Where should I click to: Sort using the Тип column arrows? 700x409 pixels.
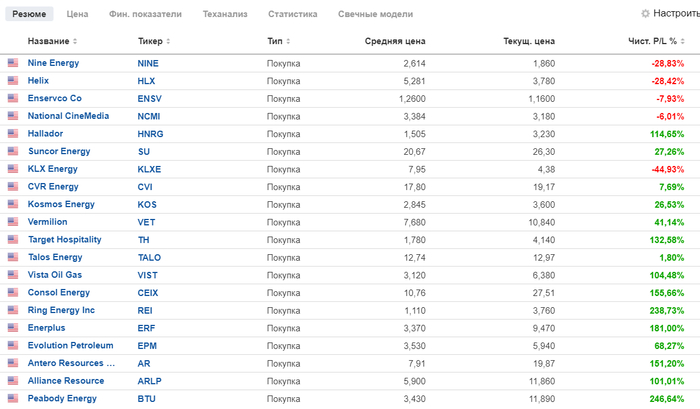288,42
